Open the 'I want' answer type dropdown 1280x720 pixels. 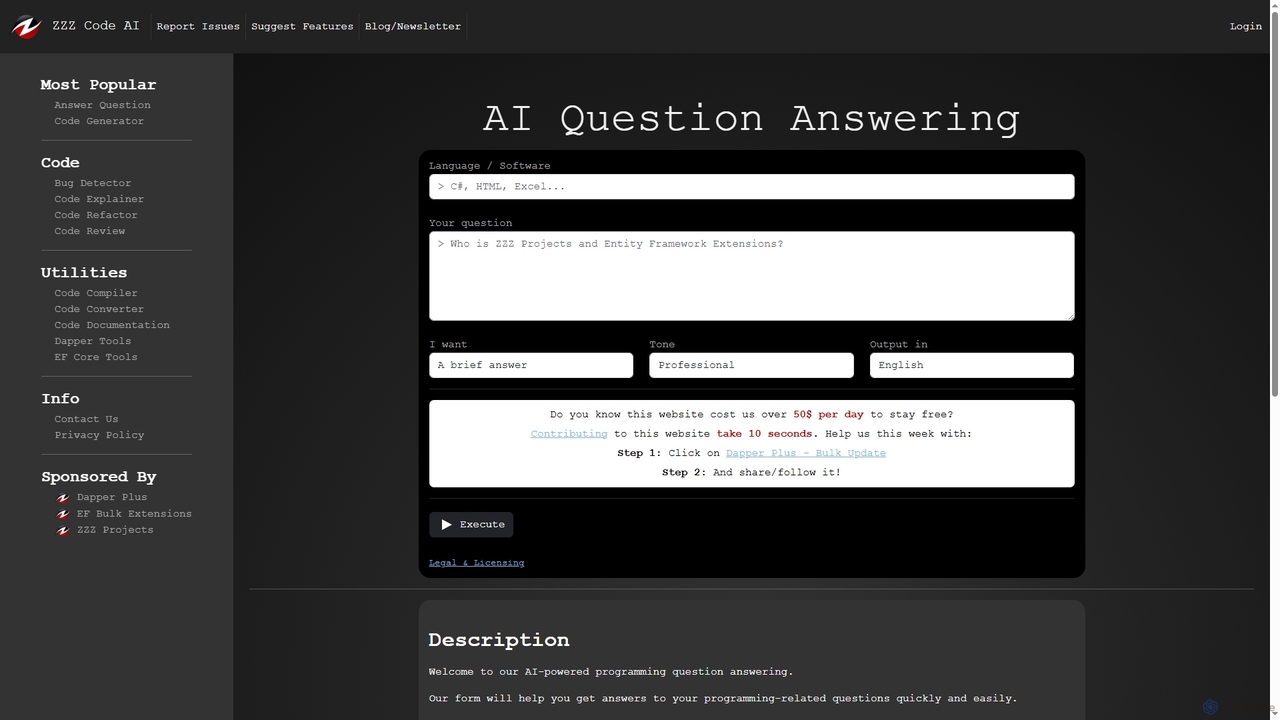[x=531, y=365]
